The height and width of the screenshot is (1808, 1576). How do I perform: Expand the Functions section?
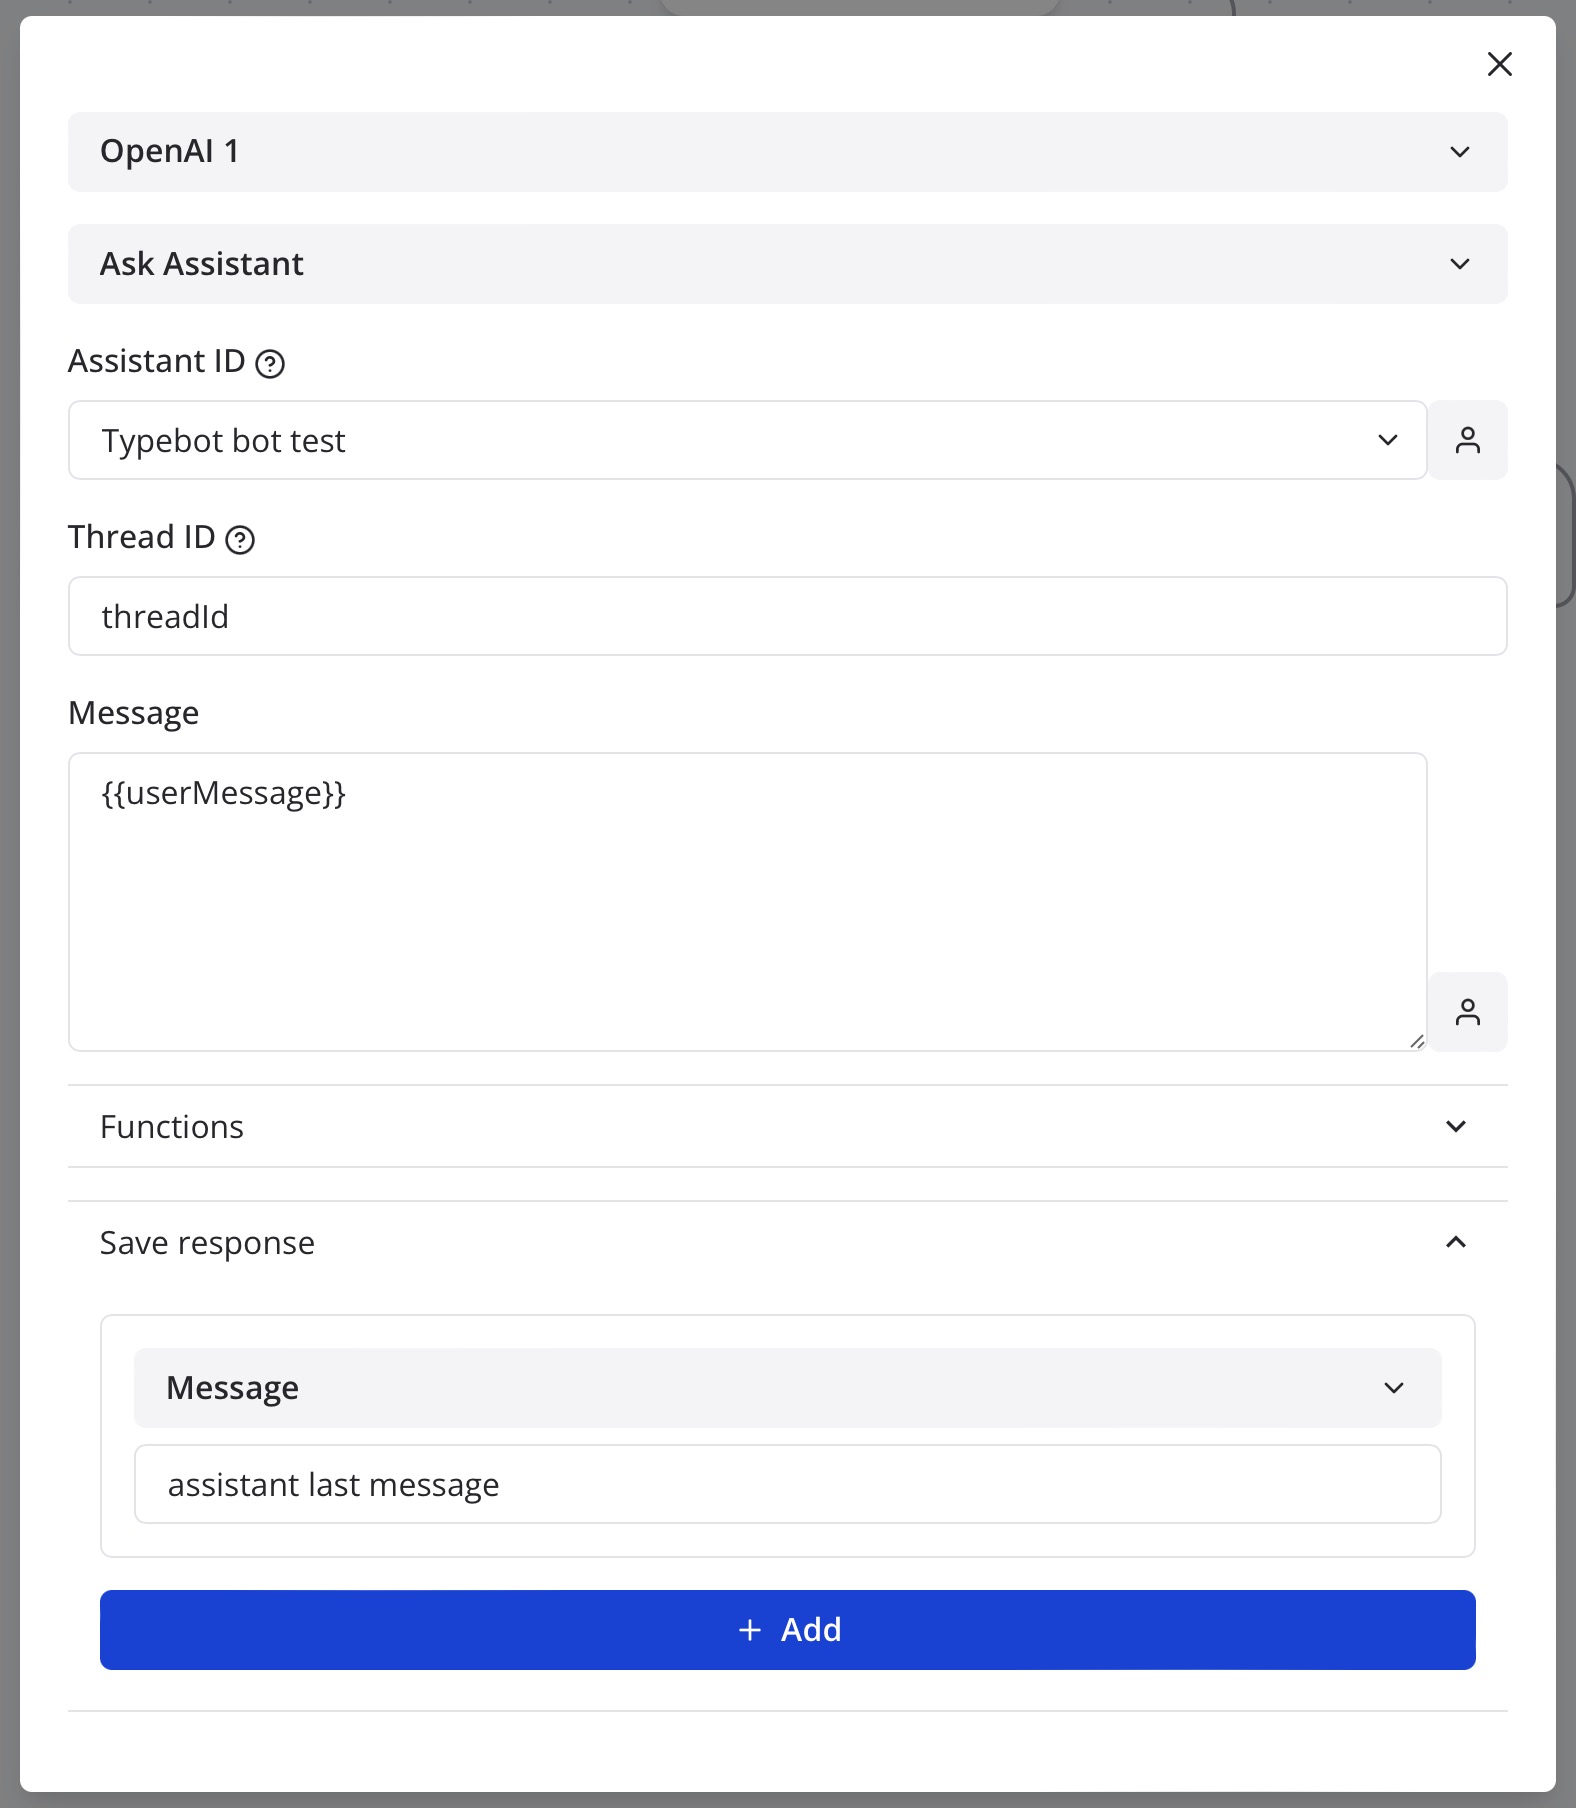coord(788,1126)
